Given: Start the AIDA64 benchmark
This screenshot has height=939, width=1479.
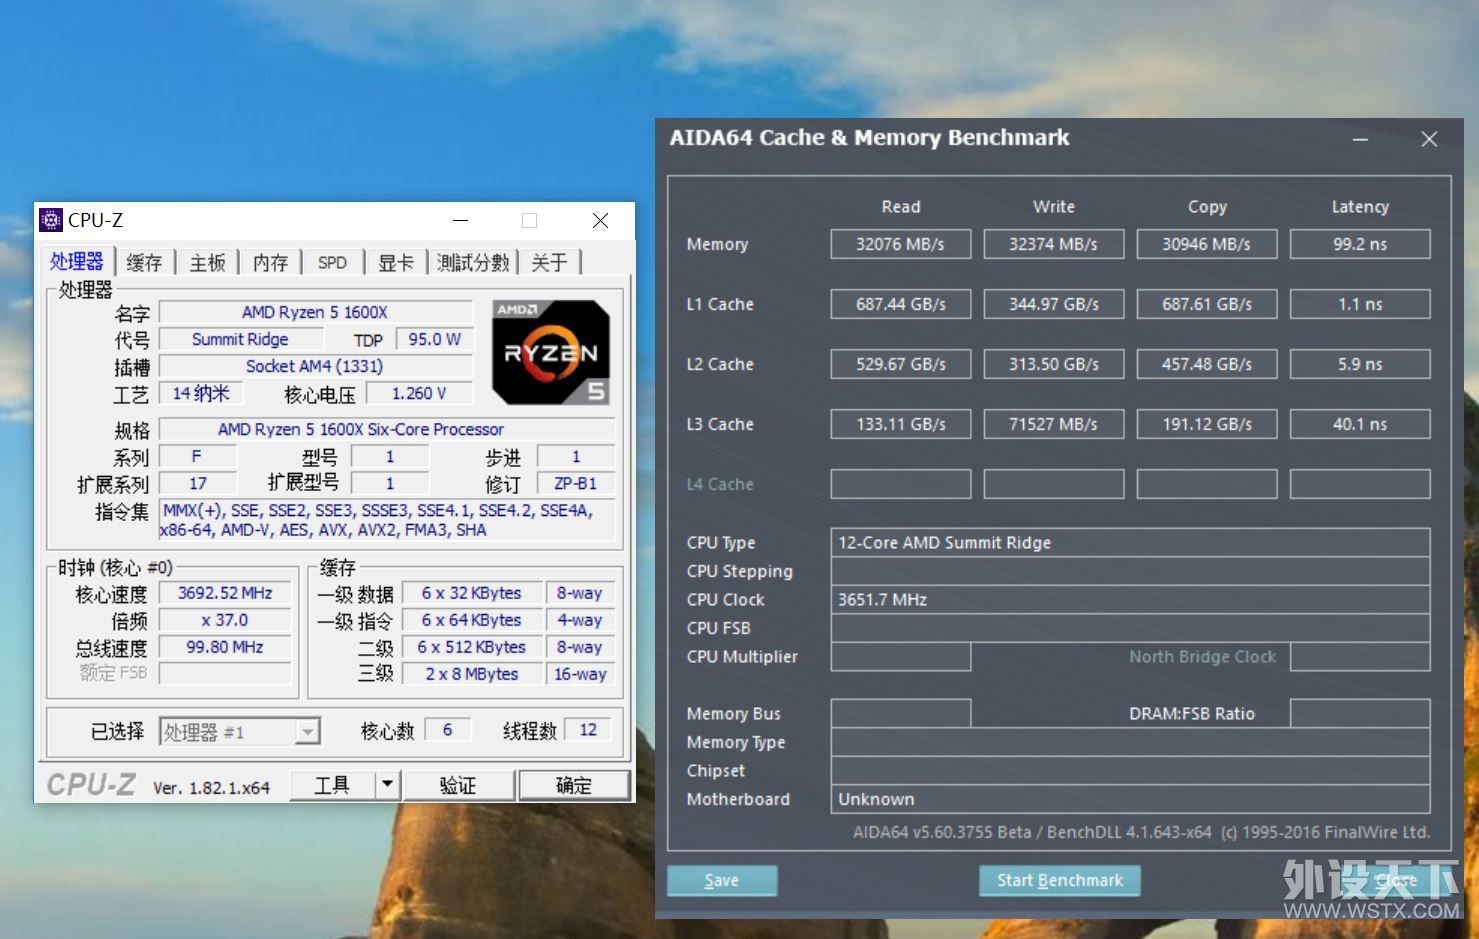Looking at the screenshot, I should click(1060, 880).
